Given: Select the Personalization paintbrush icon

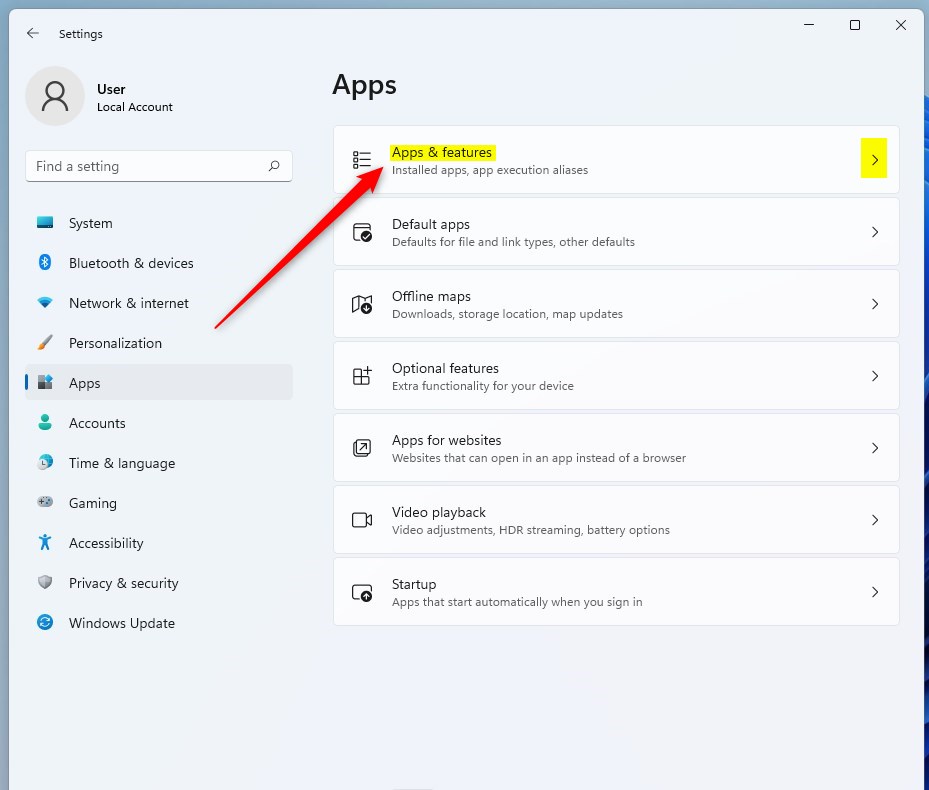Looking at the screenshot, I should coord(45,343).
